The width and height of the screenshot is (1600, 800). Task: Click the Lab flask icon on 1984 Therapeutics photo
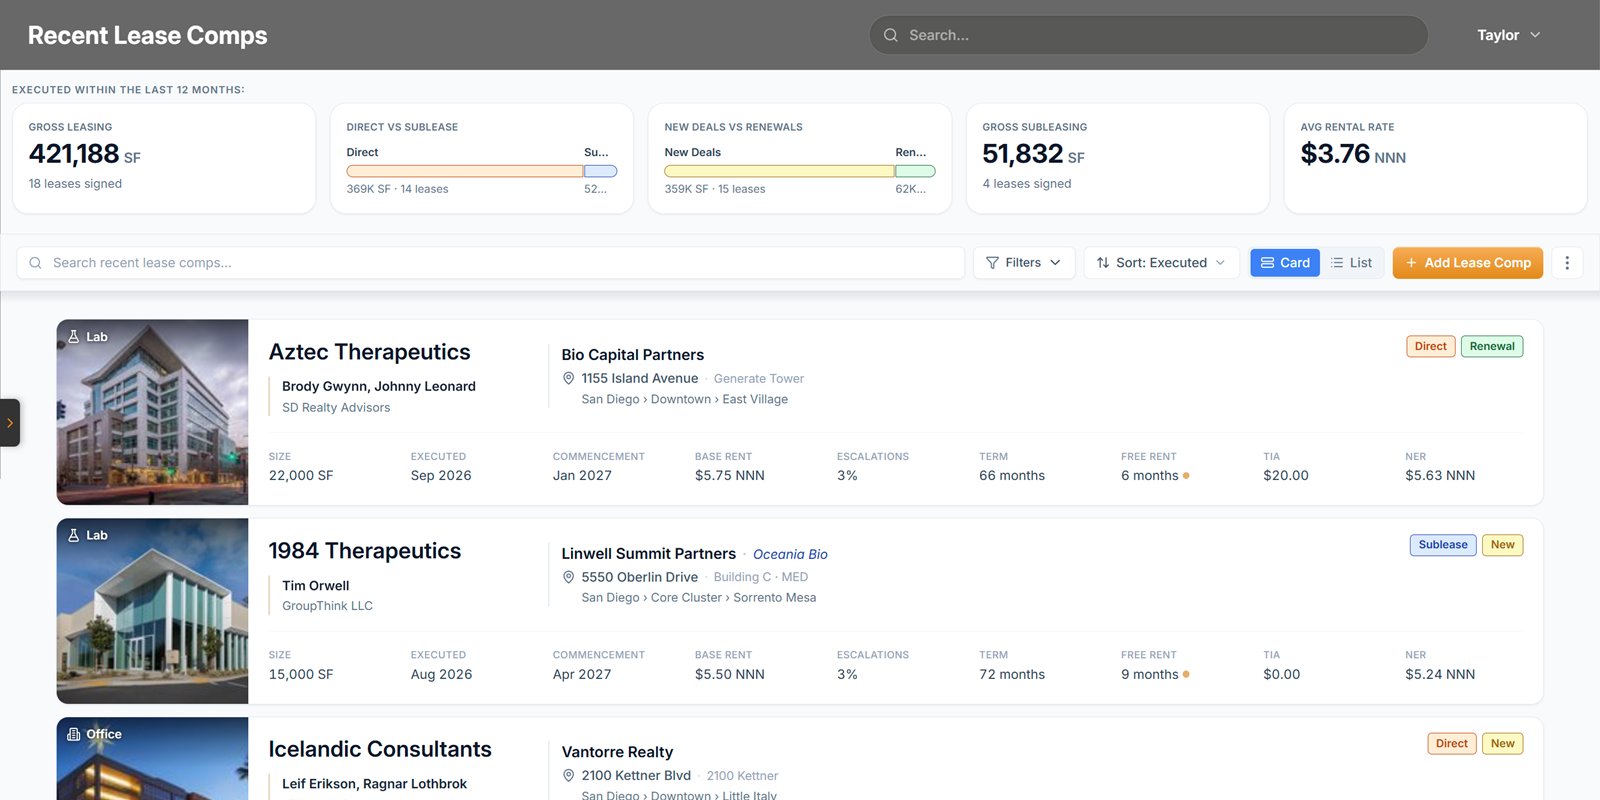74,535
